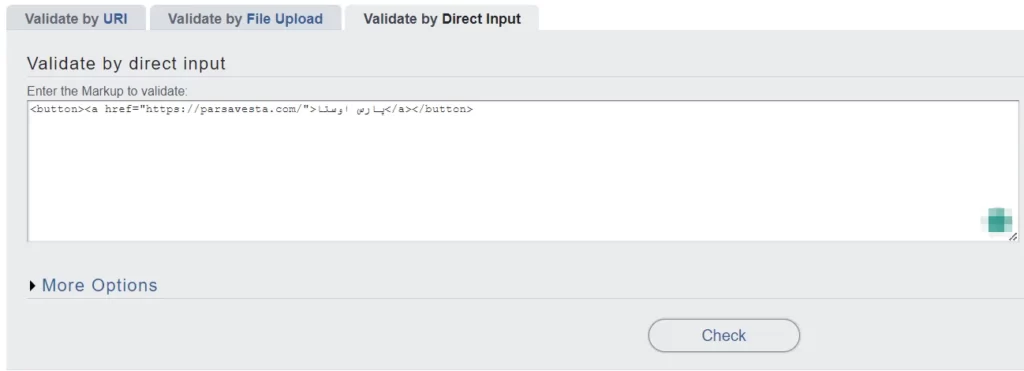Open More Options by its label text
Screen dimensions: 1024x371
(99, 285)
